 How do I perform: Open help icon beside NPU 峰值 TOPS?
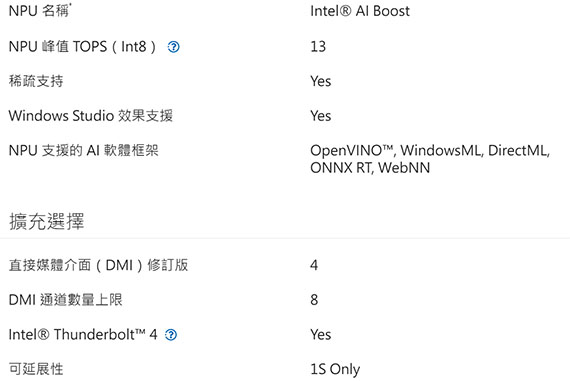click(173, 47)
